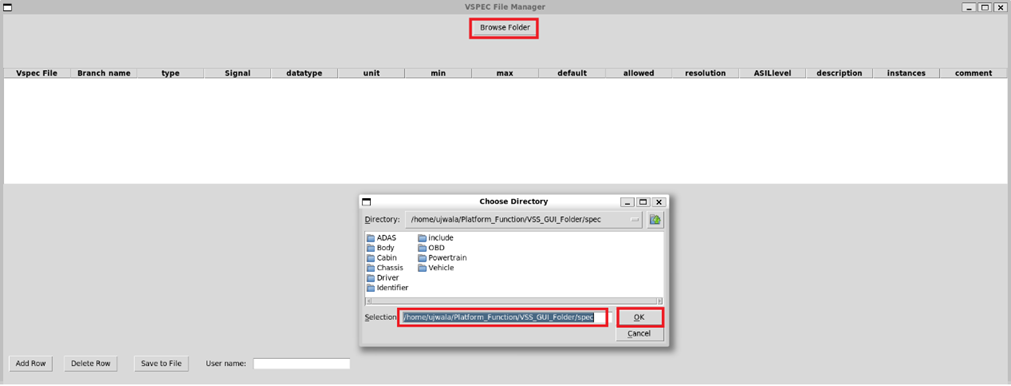This screenshot has height=386, width=1011.
Task: Click the datatype column header
Action: [304, 73]
